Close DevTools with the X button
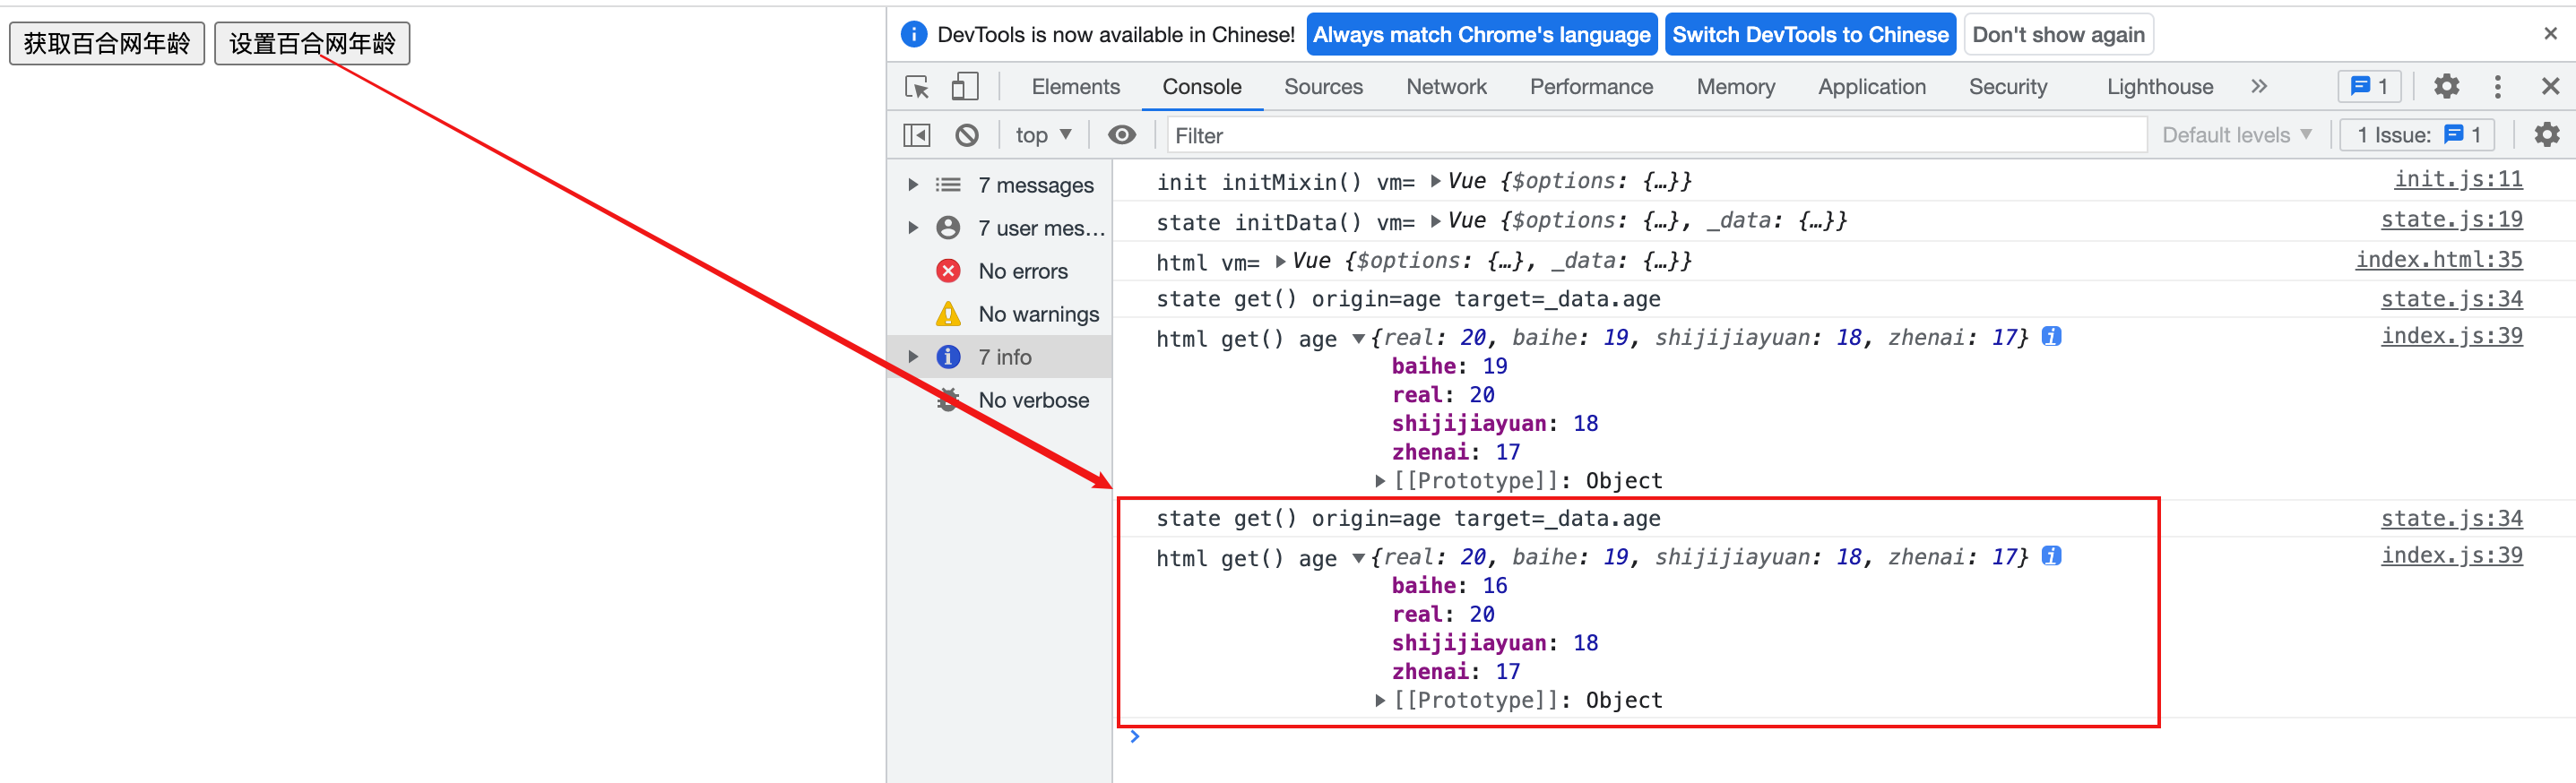 pyautogui.click(x=2550, y=87)
